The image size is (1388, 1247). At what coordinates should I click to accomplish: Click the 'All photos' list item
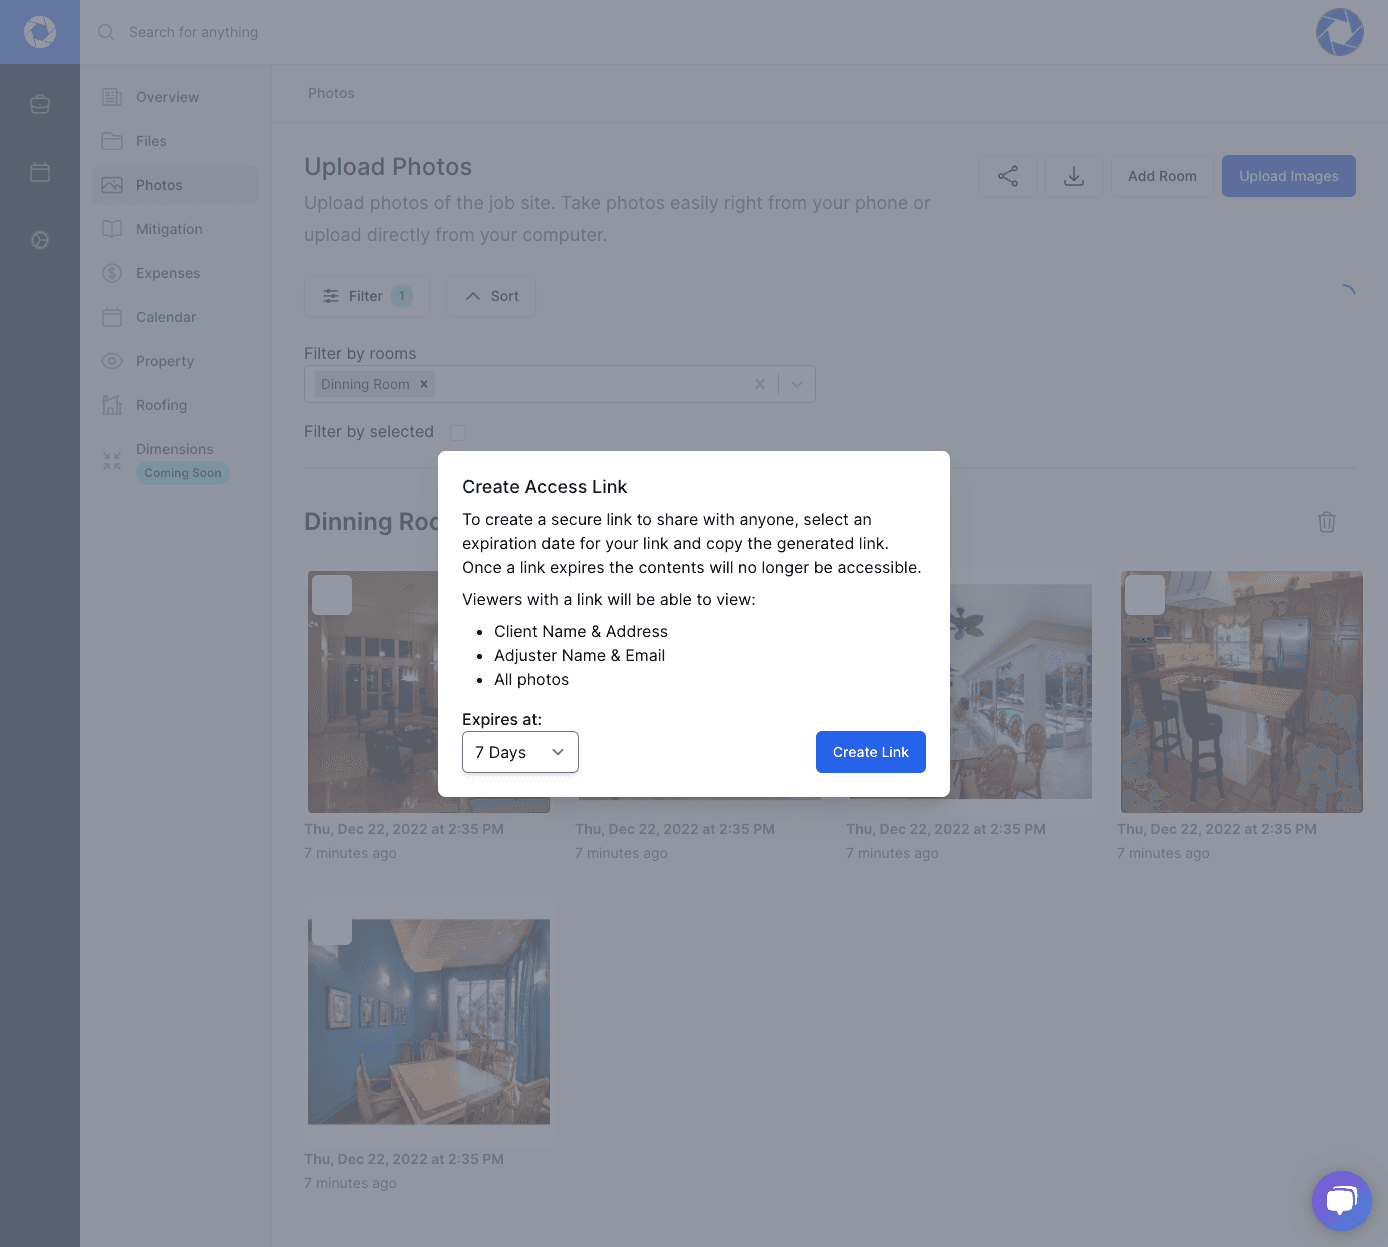click(531, 680)
